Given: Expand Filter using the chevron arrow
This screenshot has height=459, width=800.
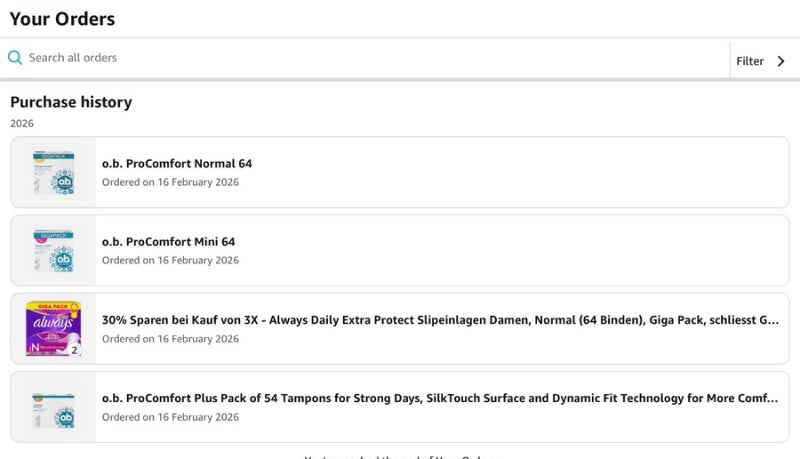Looking at the screenshot, I should click(x=781, y=61).
